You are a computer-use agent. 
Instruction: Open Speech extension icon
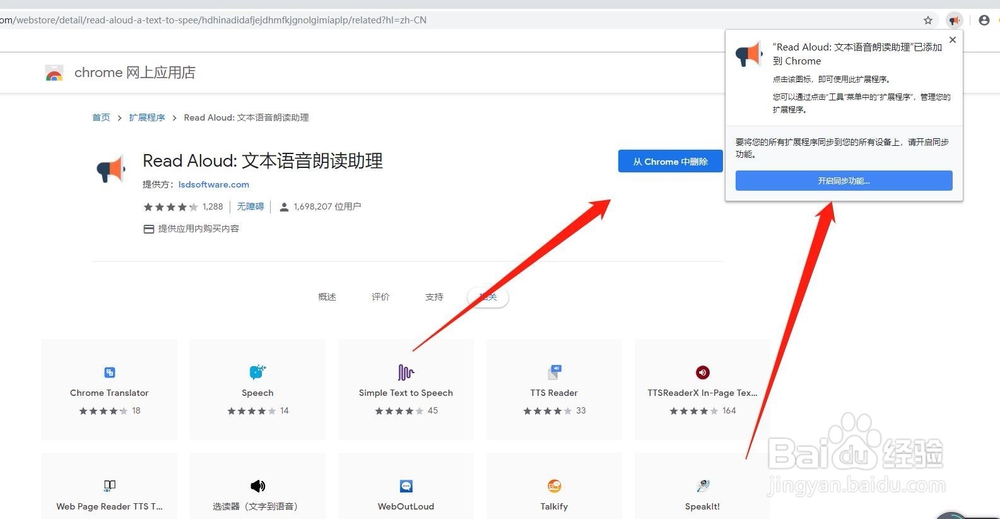(x=258, y=372)
